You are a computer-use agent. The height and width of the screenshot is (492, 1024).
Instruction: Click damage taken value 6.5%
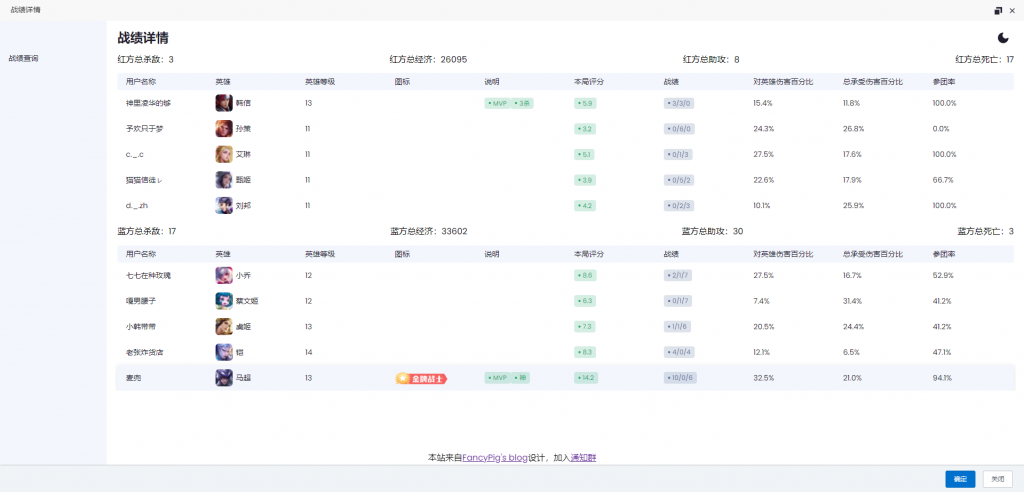coord(852,352)
